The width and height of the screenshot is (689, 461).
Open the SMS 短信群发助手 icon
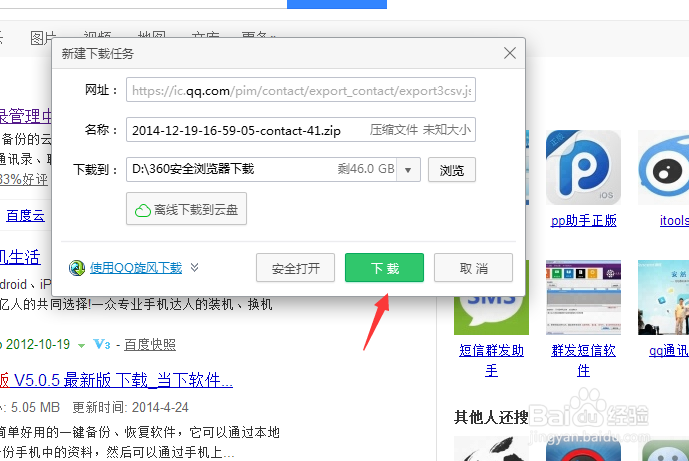491,315
